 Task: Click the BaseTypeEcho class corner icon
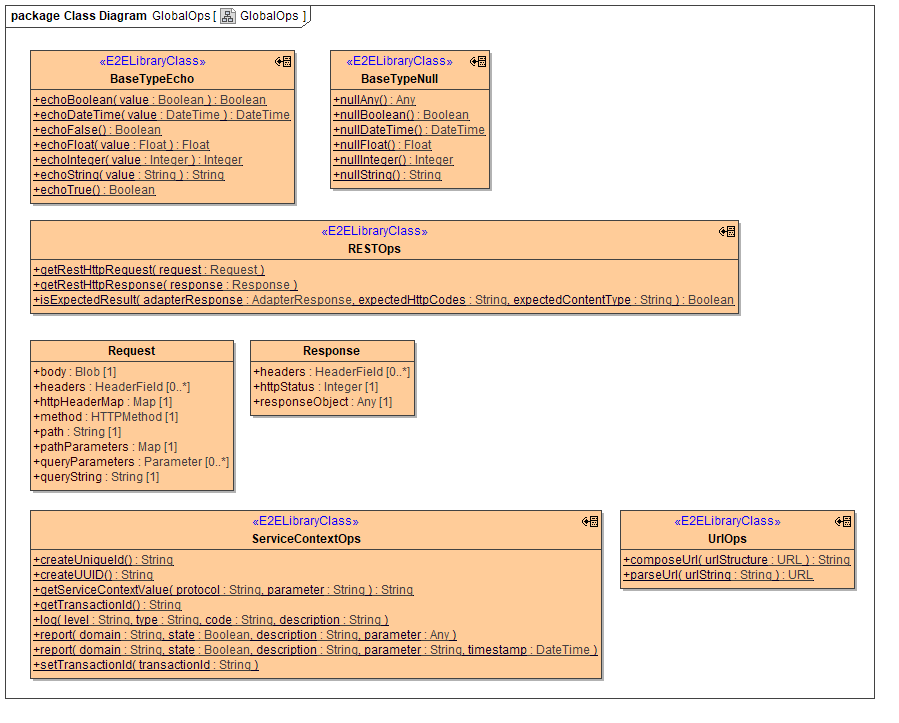283,61
